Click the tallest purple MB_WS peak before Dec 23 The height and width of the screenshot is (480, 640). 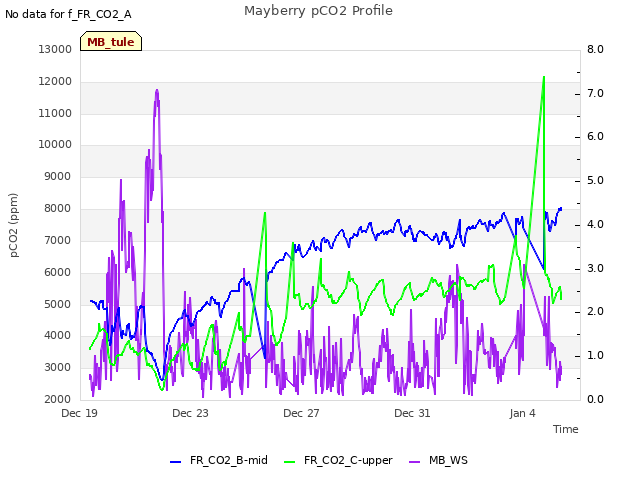pyautogui.click(x=157, y=91)
